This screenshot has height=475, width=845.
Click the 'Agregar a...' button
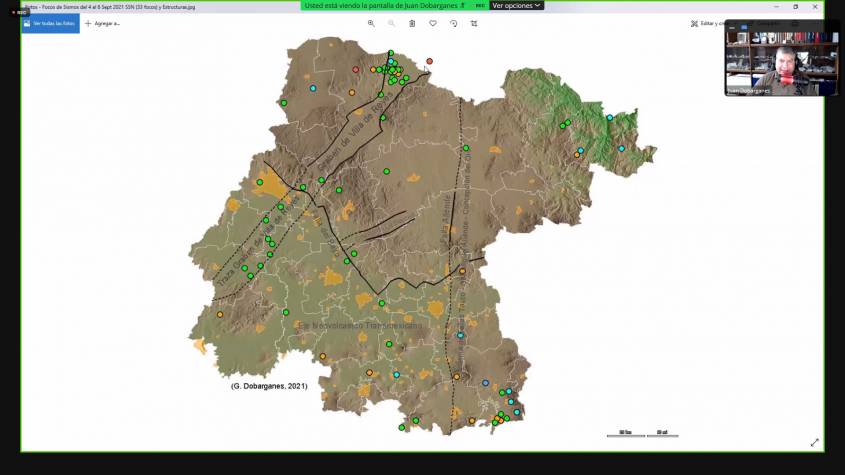tap(102, 23)
